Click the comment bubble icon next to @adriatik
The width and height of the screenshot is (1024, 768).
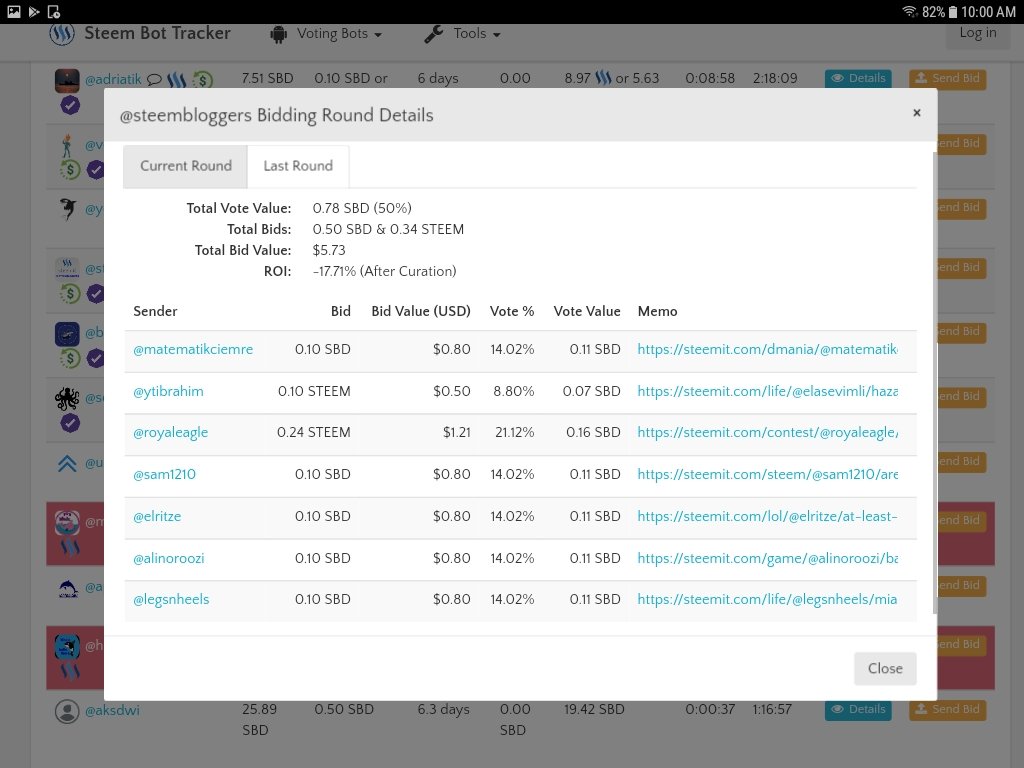[x=154, y=80]
